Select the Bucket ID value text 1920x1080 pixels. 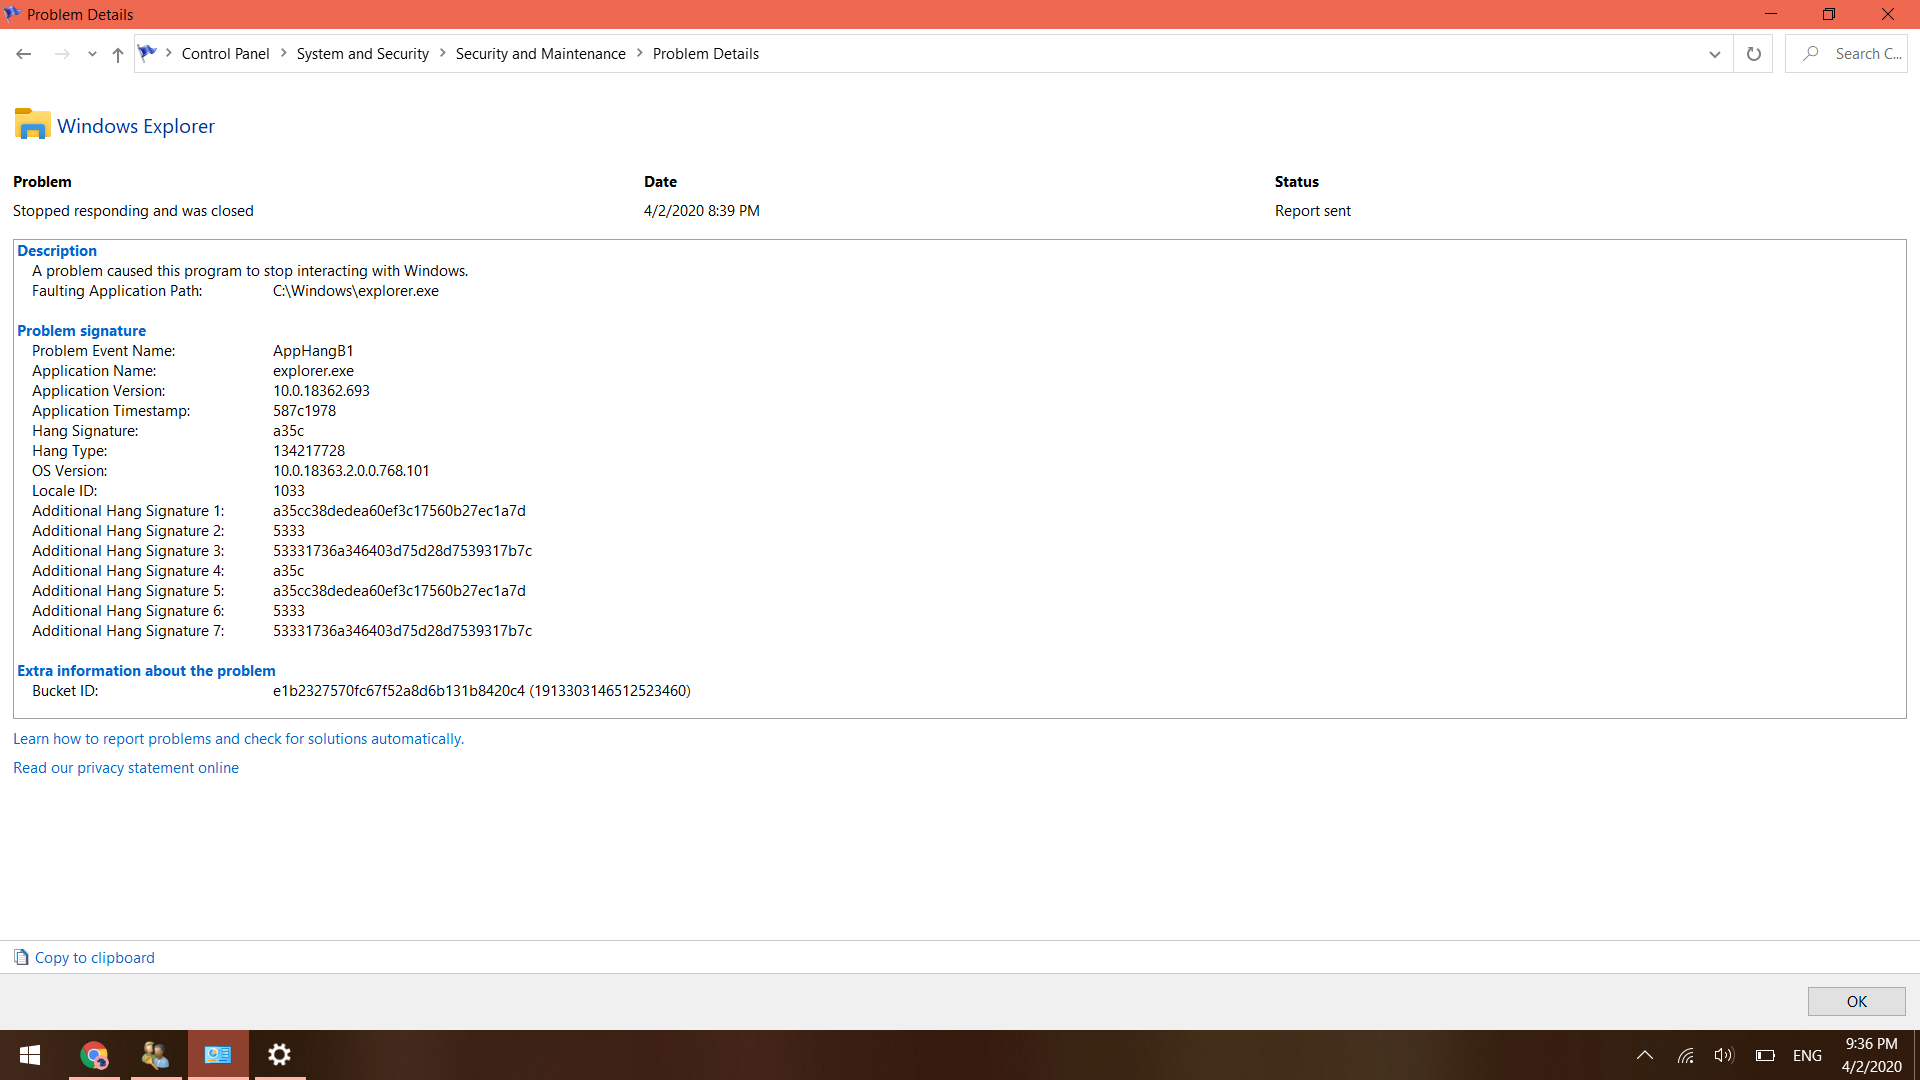pyautogui.click(x=482, y=691)
